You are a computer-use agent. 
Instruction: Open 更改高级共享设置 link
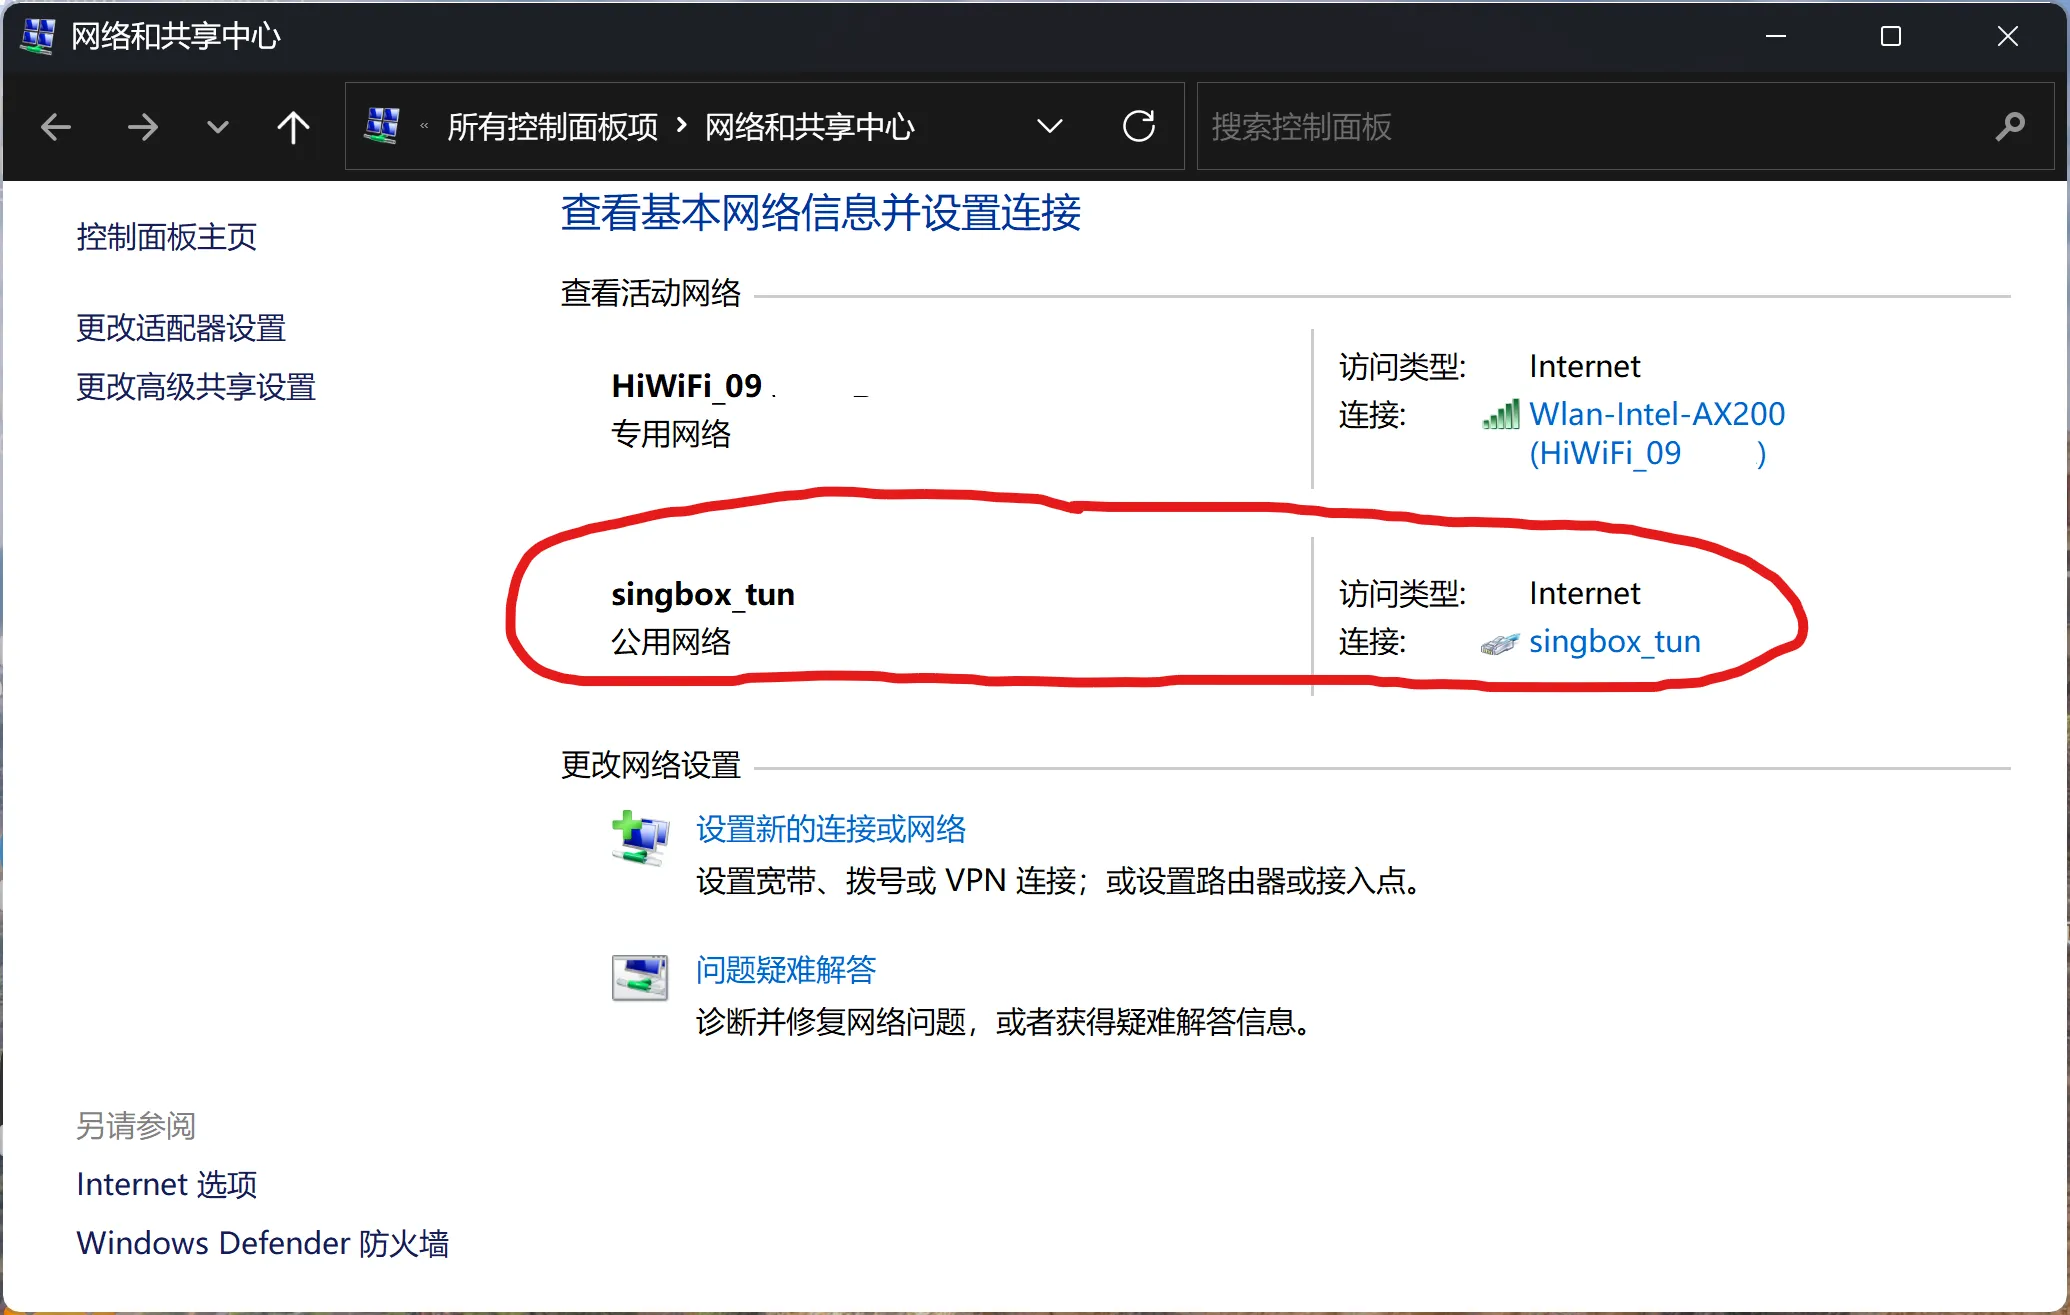(196, 387)
